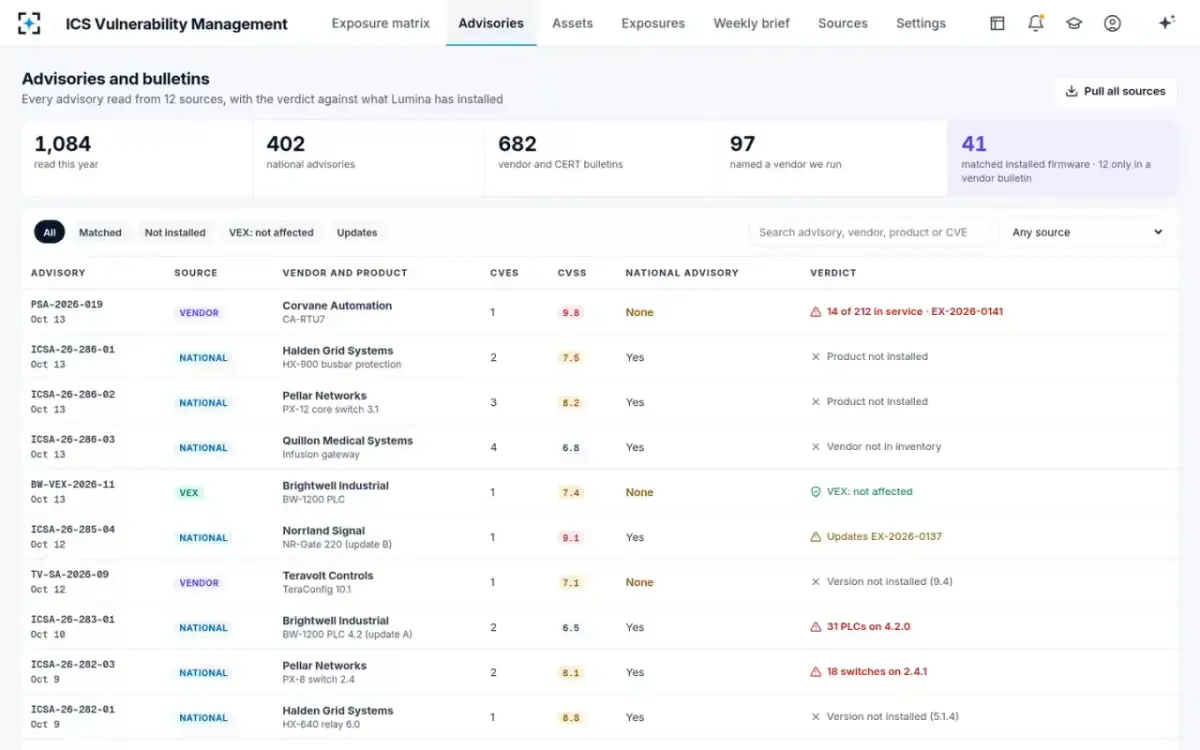Open the Settings tab
This screenshot has height=750, width=1200.
(921, 23)
